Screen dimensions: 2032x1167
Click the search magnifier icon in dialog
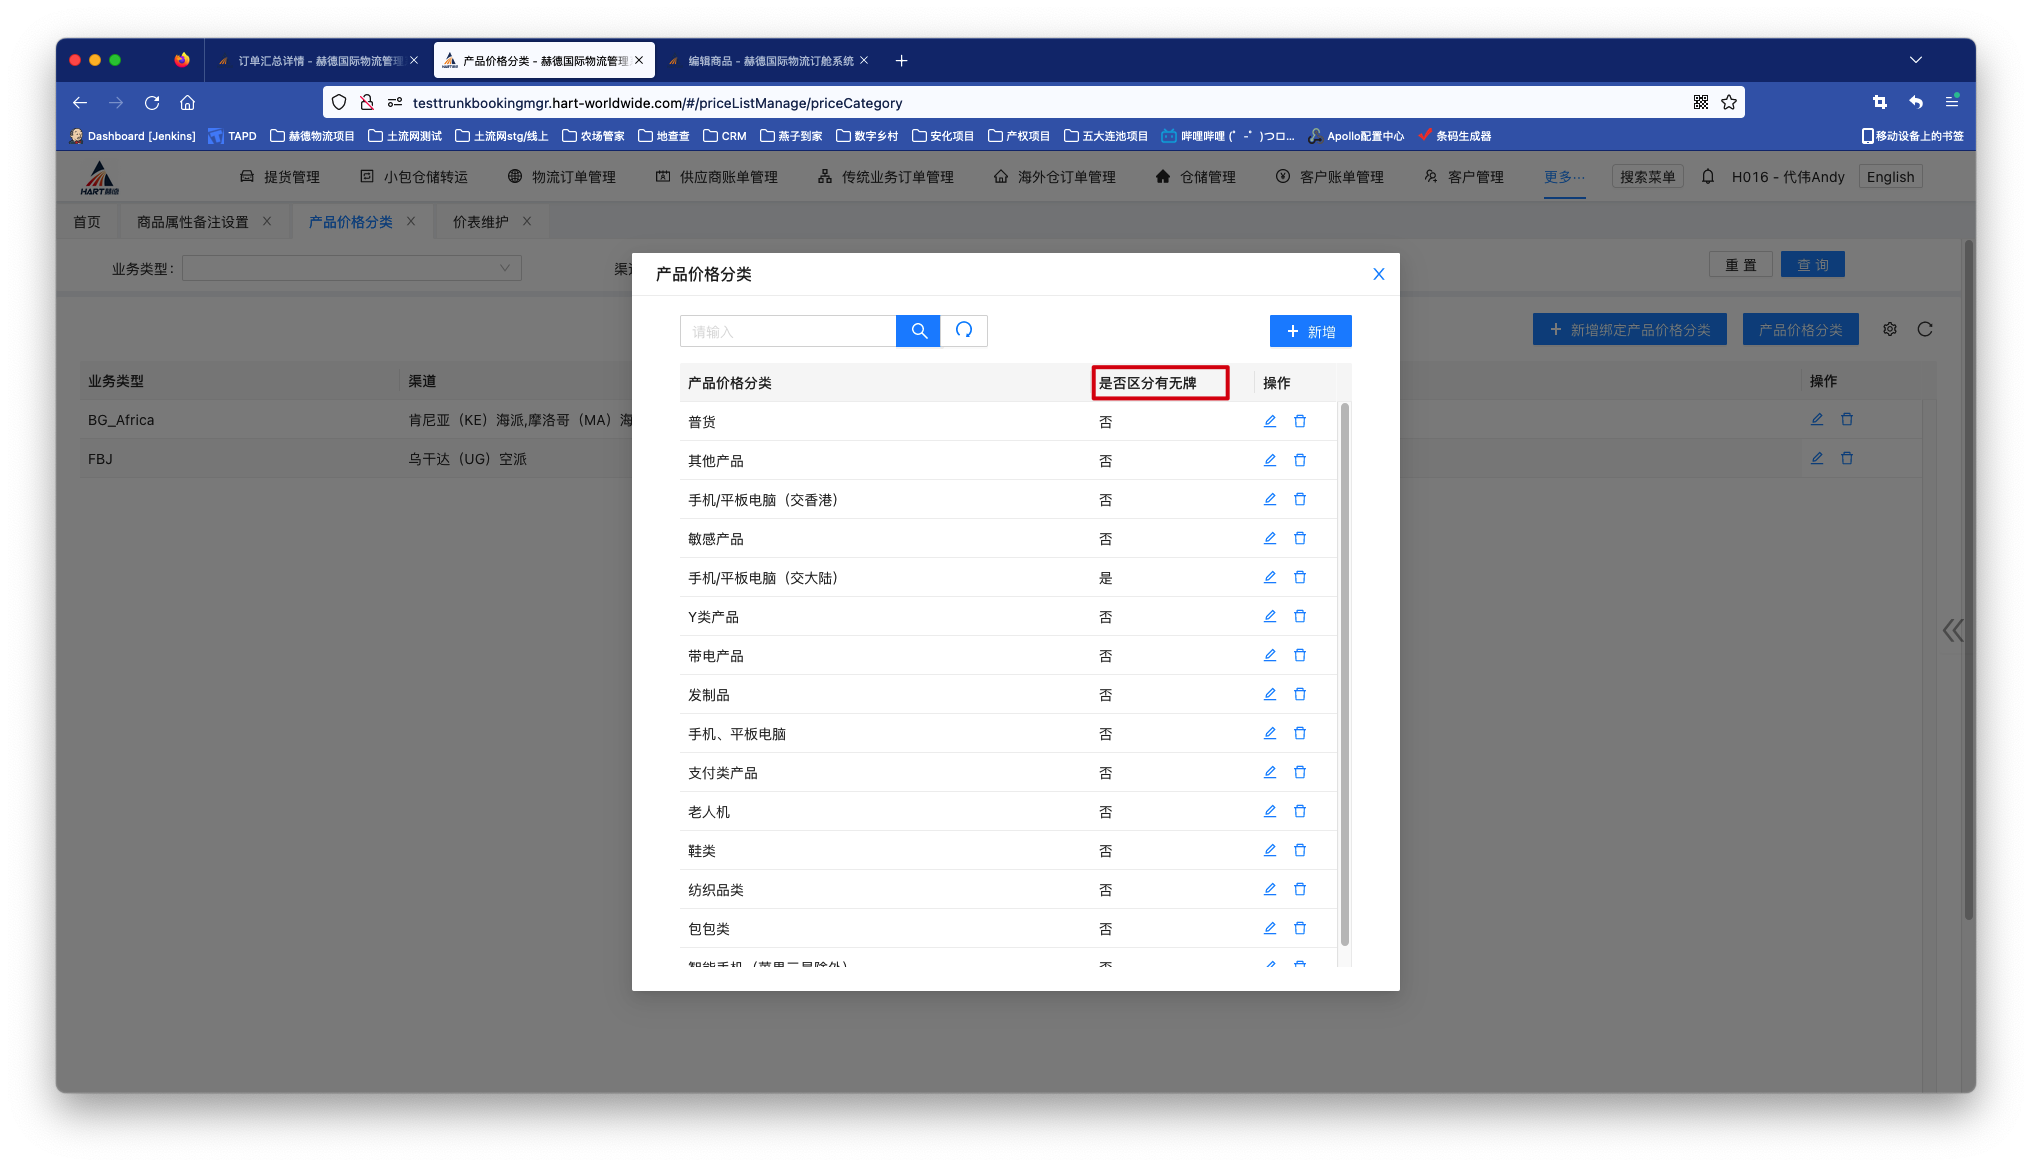click(918, 331)
